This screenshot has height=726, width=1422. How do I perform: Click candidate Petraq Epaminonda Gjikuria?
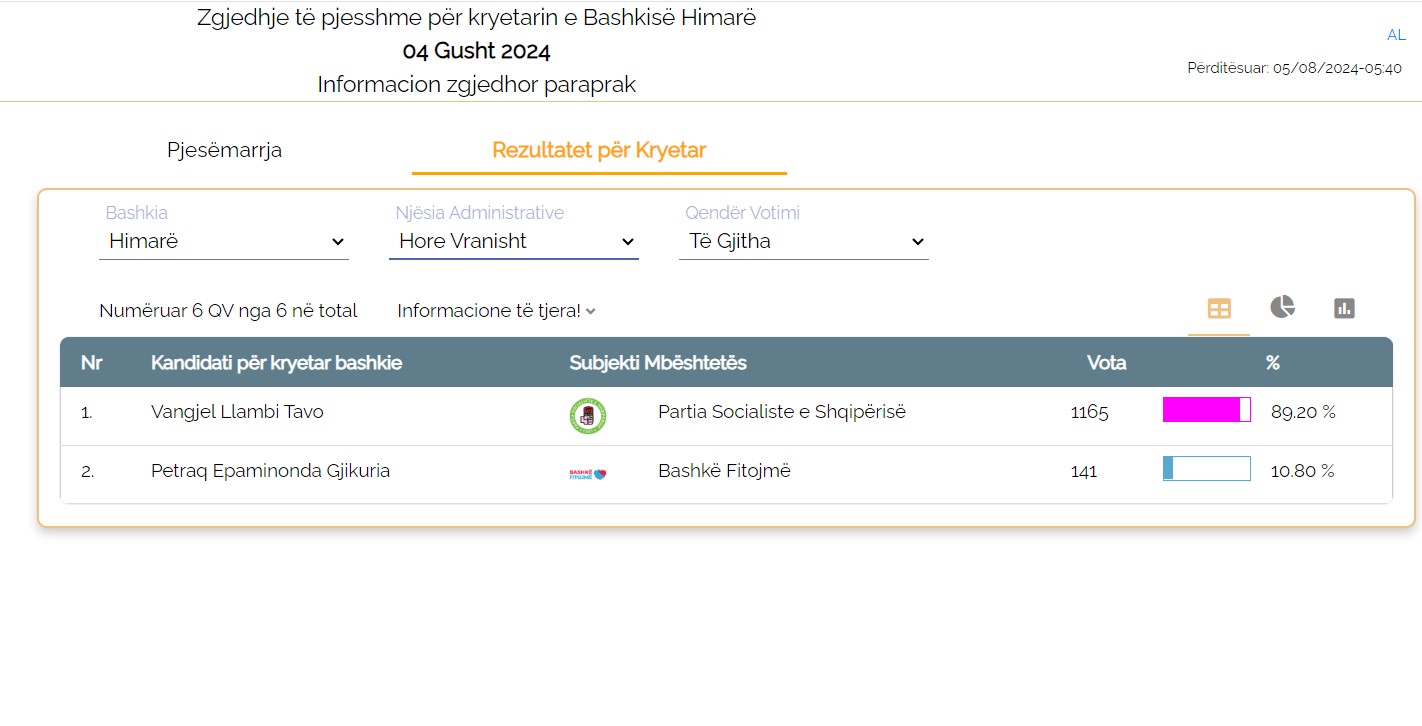click(270, 471)
